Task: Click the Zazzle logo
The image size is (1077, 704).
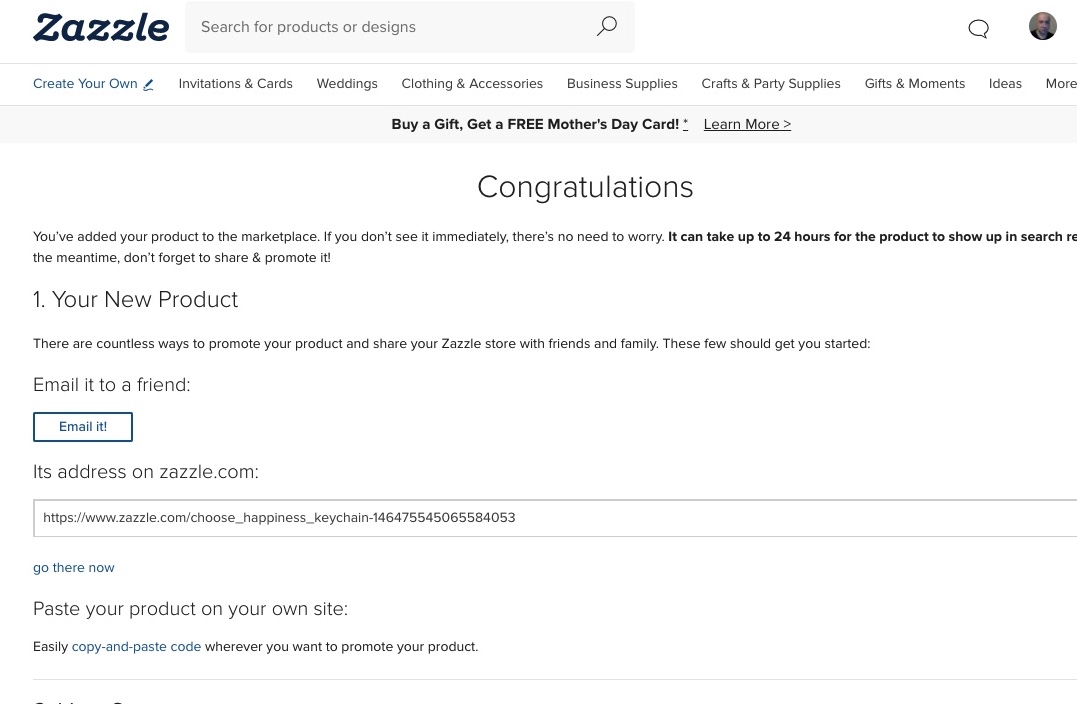Action: [101, 27]
